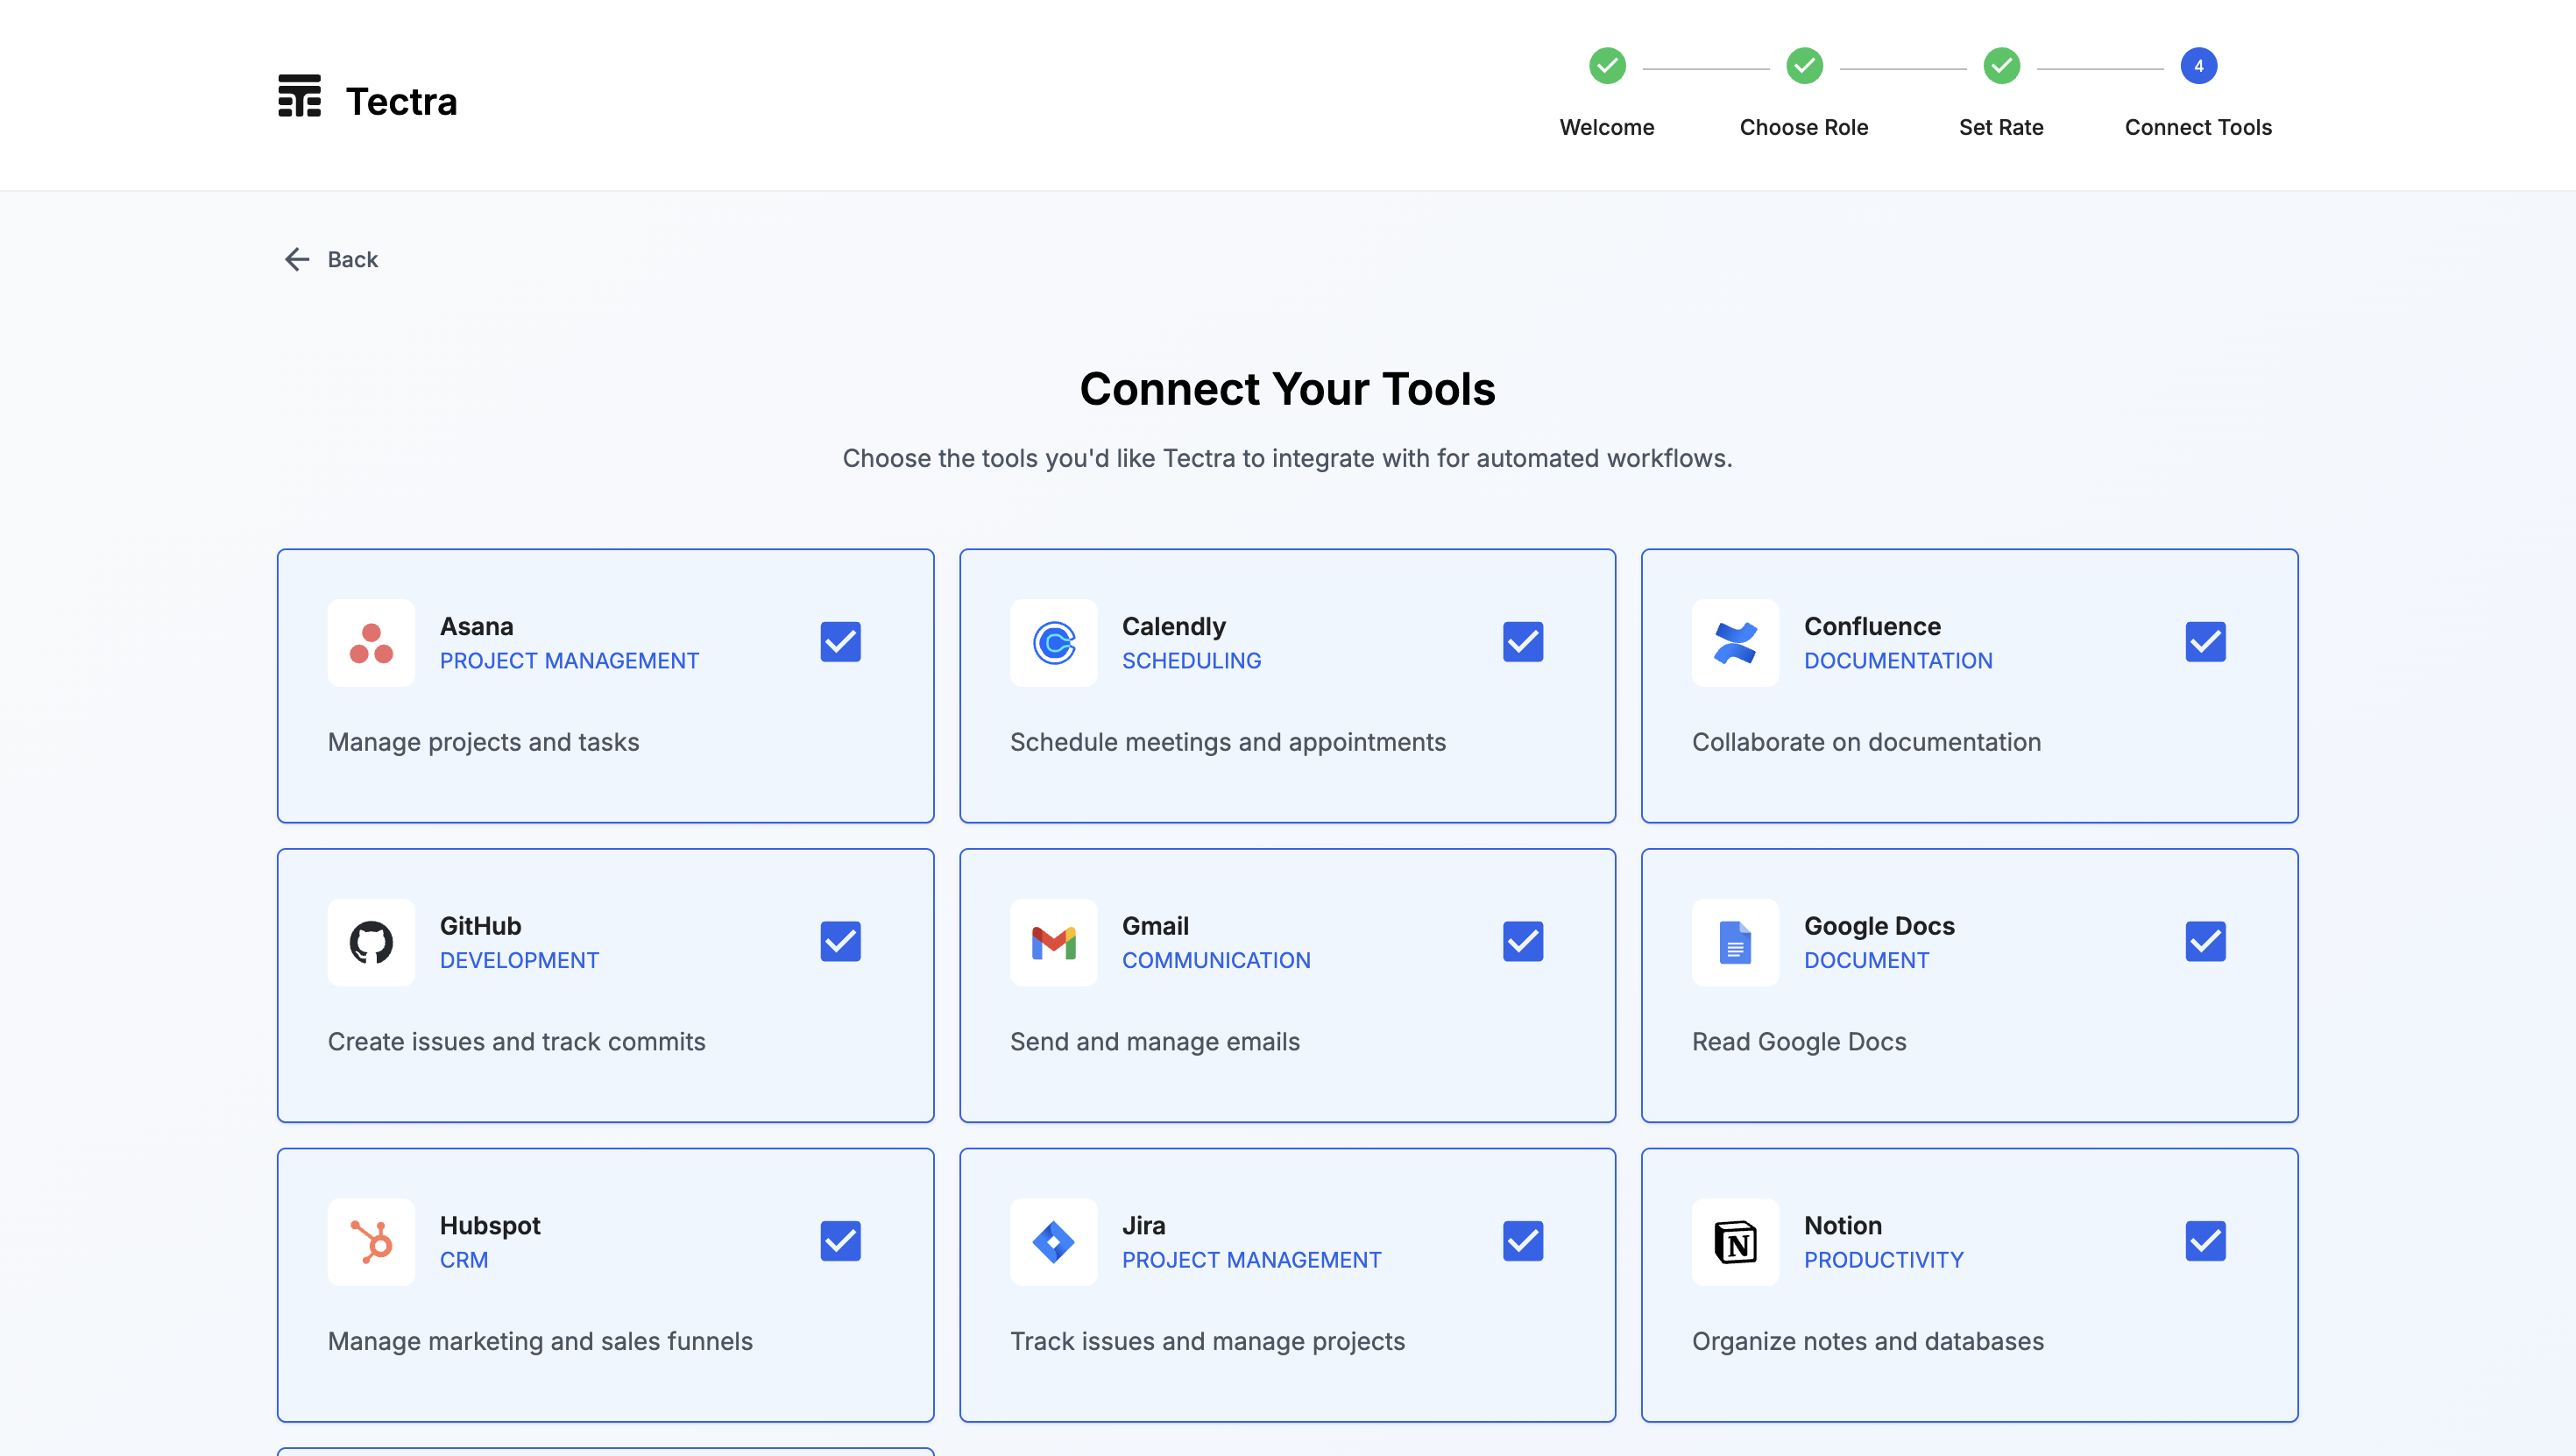Uncheck the Calendly integration checkbox
This screenshot has height=1456, width=2576.
(1523, 642)
